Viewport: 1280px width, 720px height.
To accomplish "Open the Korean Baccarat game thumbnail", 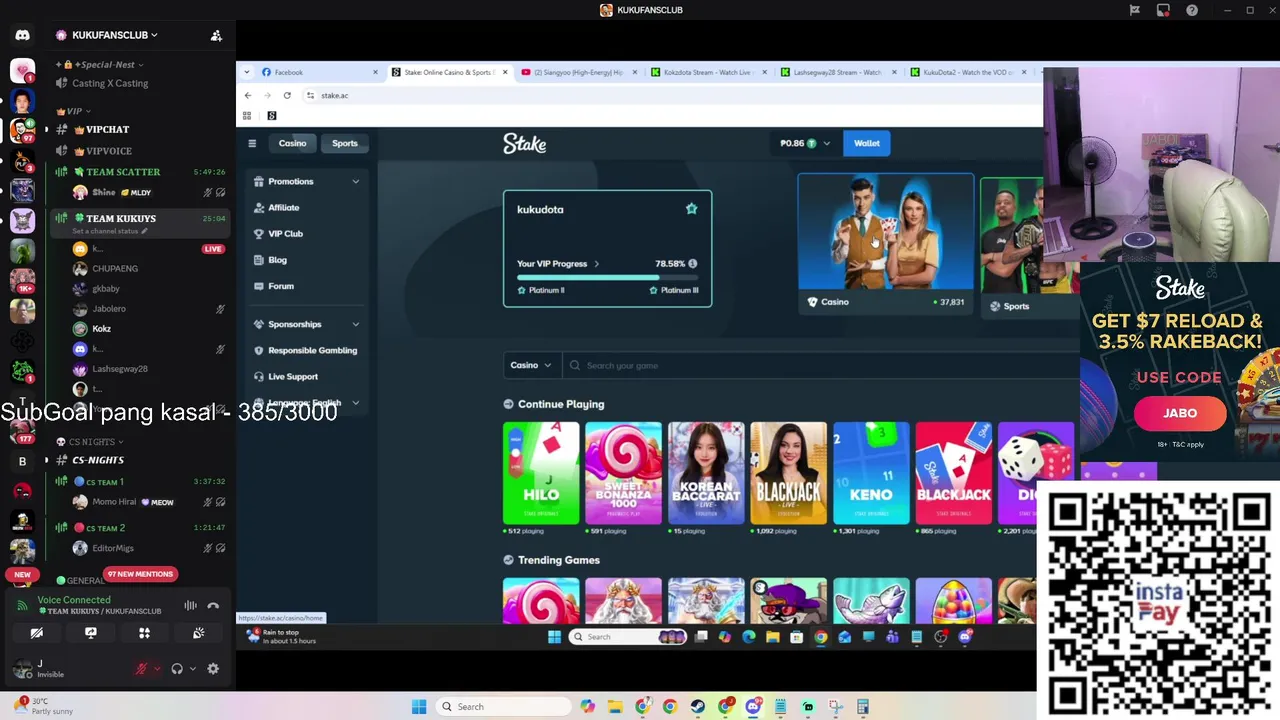I will pyautogui.click(x=706, y=473).
